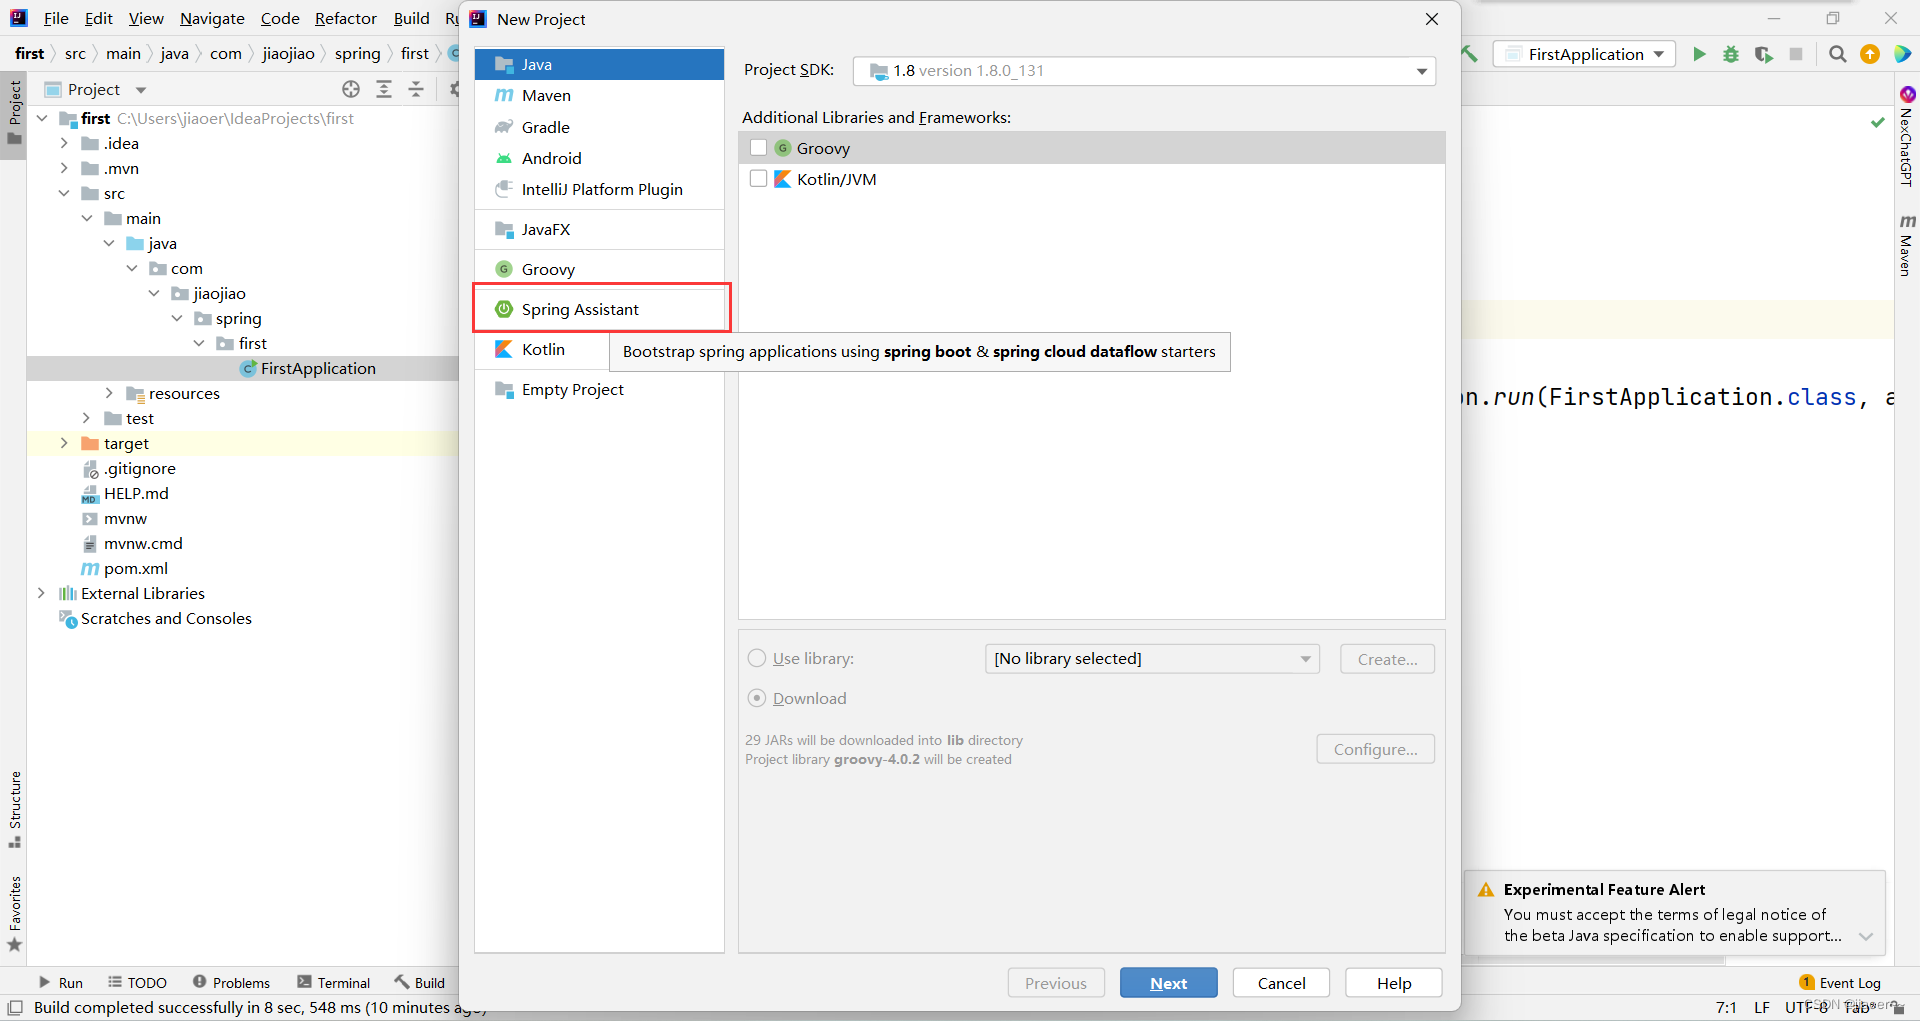The height and width of the screenshot is (1021, 1920).
Task: Expand the .idea folder
Action: [64, 143]
